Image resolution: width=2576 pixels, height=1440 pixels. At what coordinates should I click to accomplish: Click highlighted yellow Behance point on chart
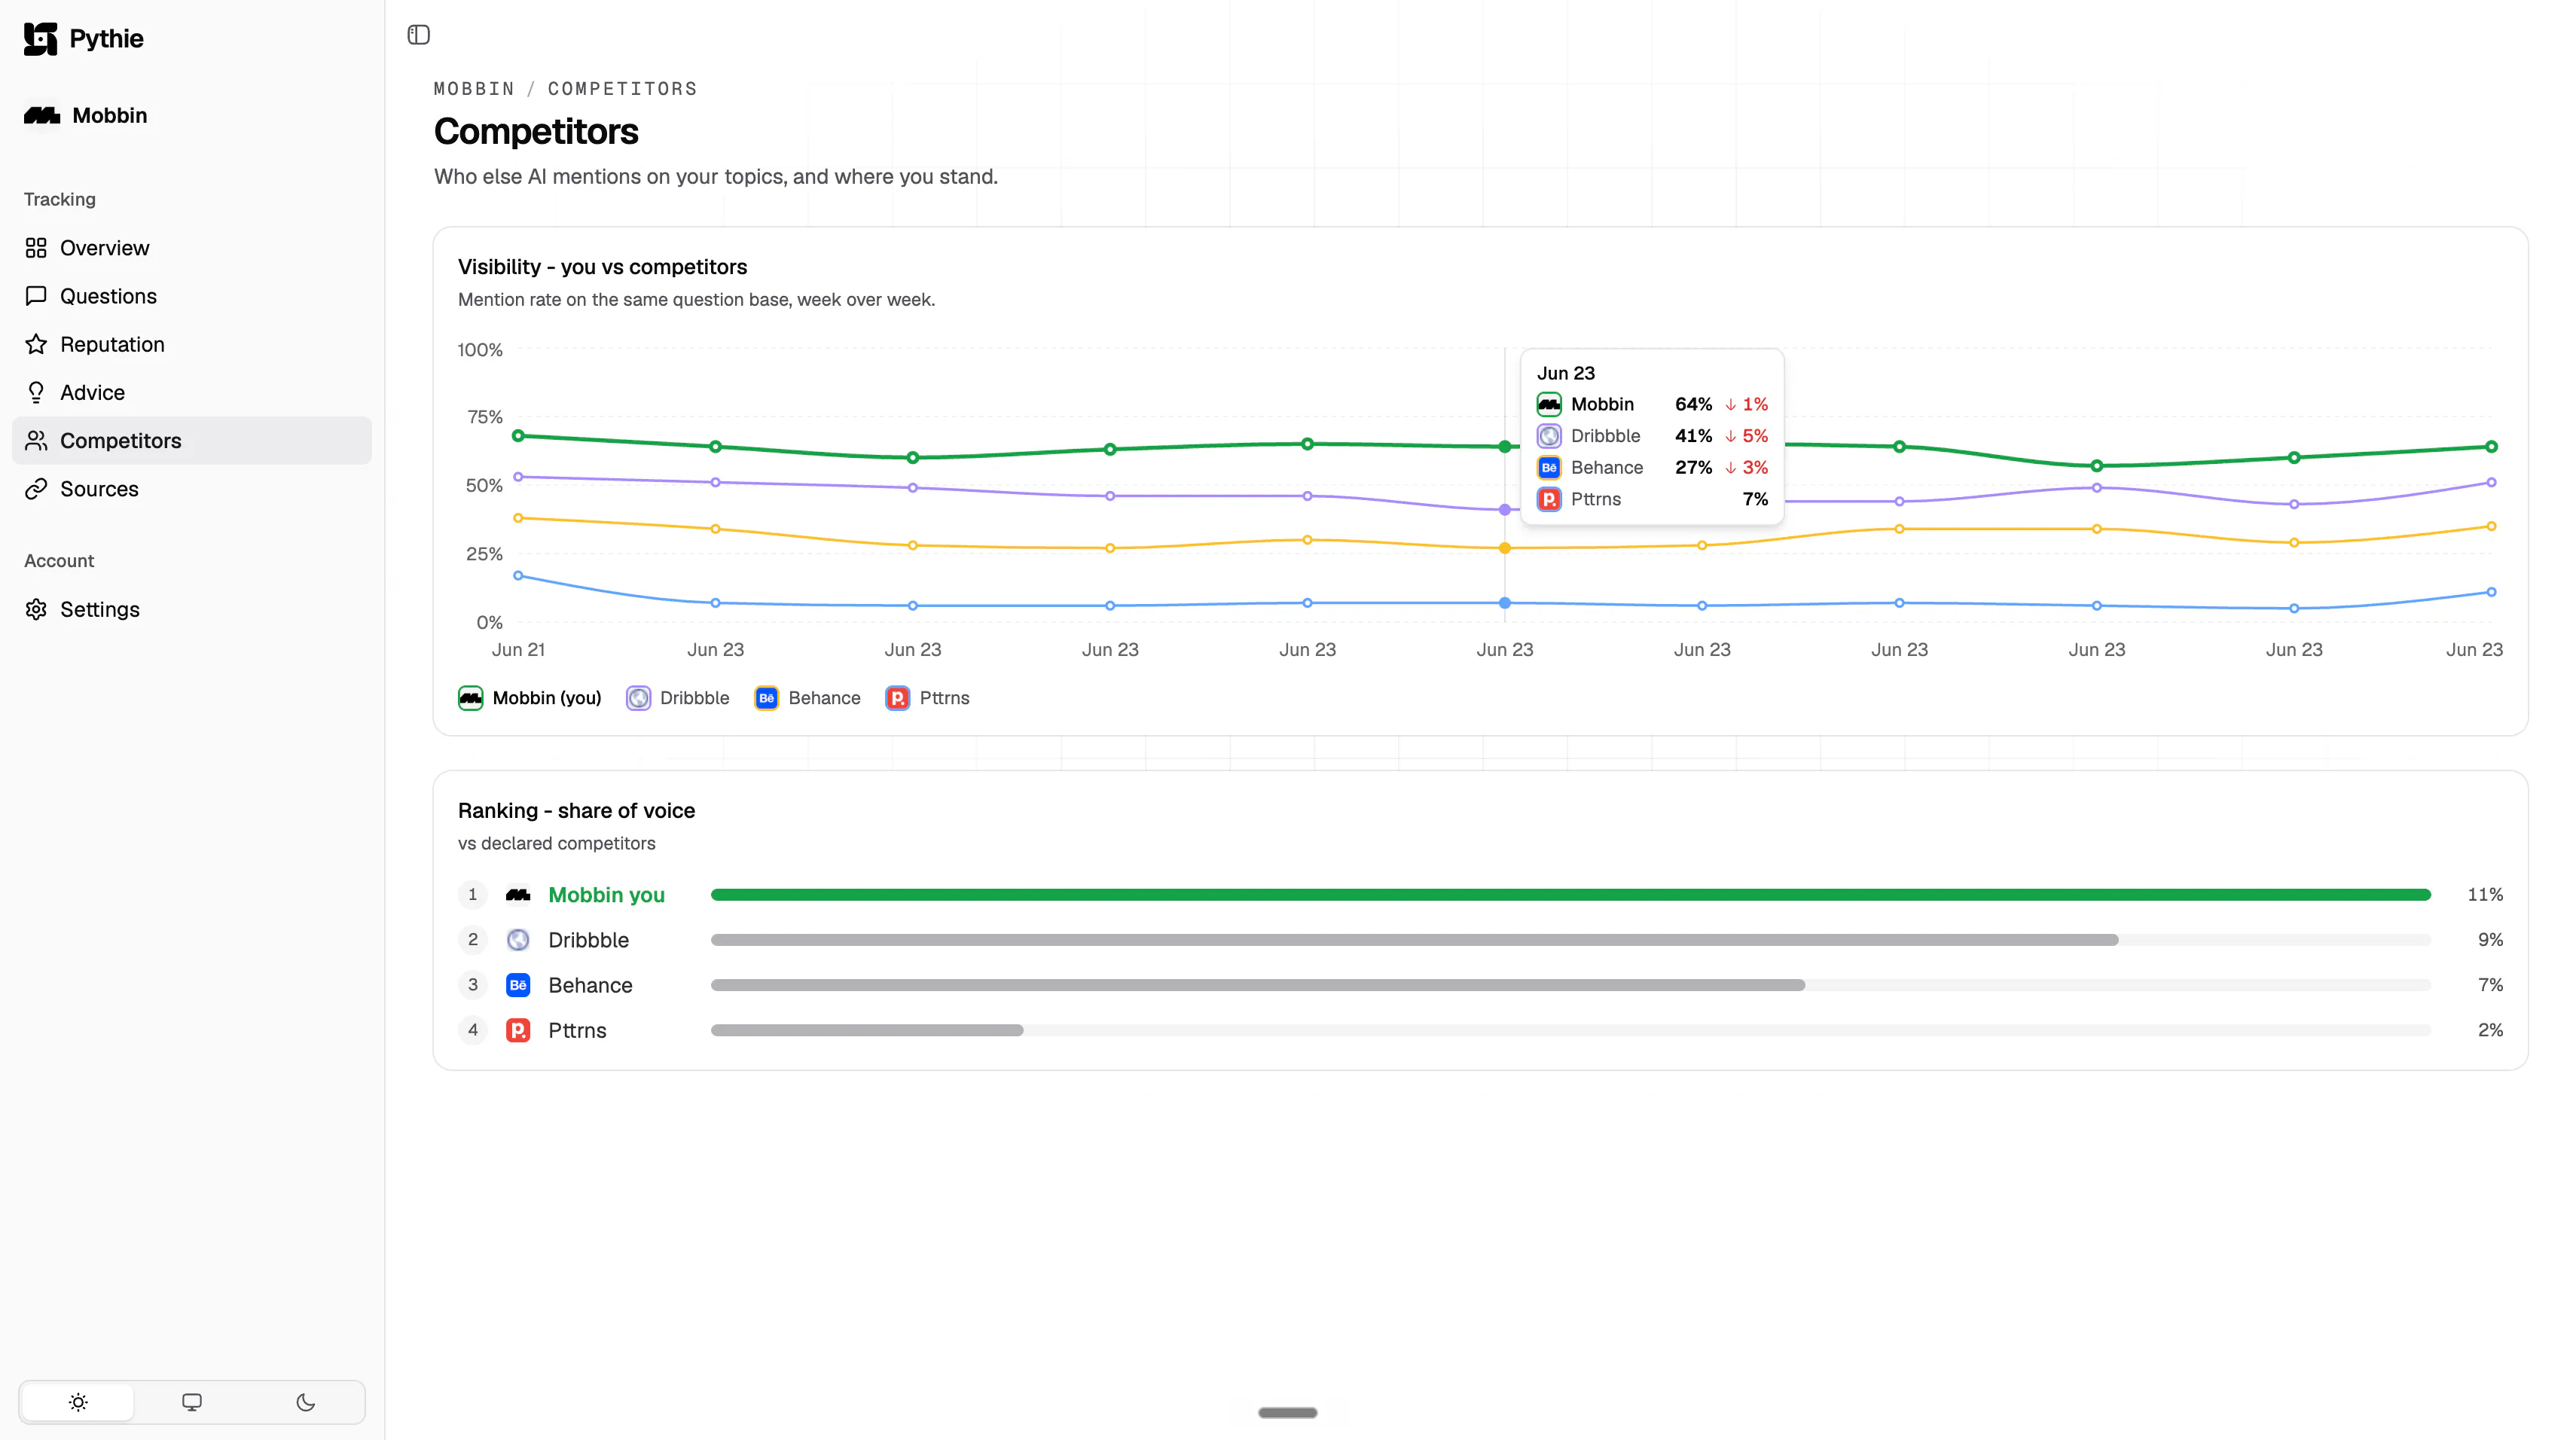click(x=1505, y=548)
